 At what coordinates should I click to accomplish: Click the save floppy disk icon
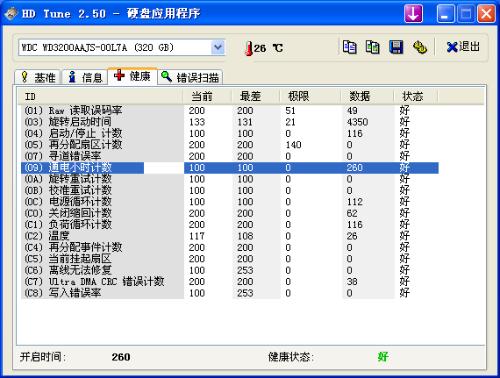(x=396, y=47)
